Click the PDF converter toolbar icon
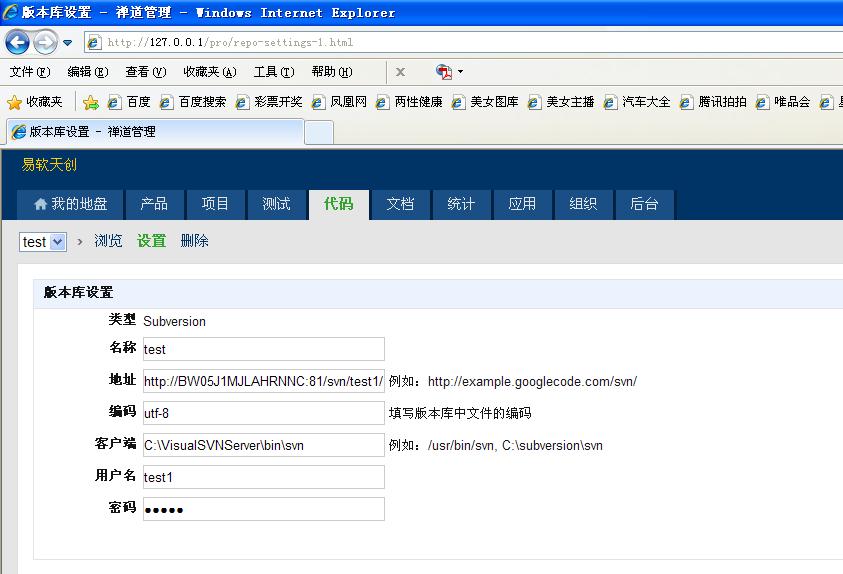Screen dimensions: 843x574 point(444,71)
